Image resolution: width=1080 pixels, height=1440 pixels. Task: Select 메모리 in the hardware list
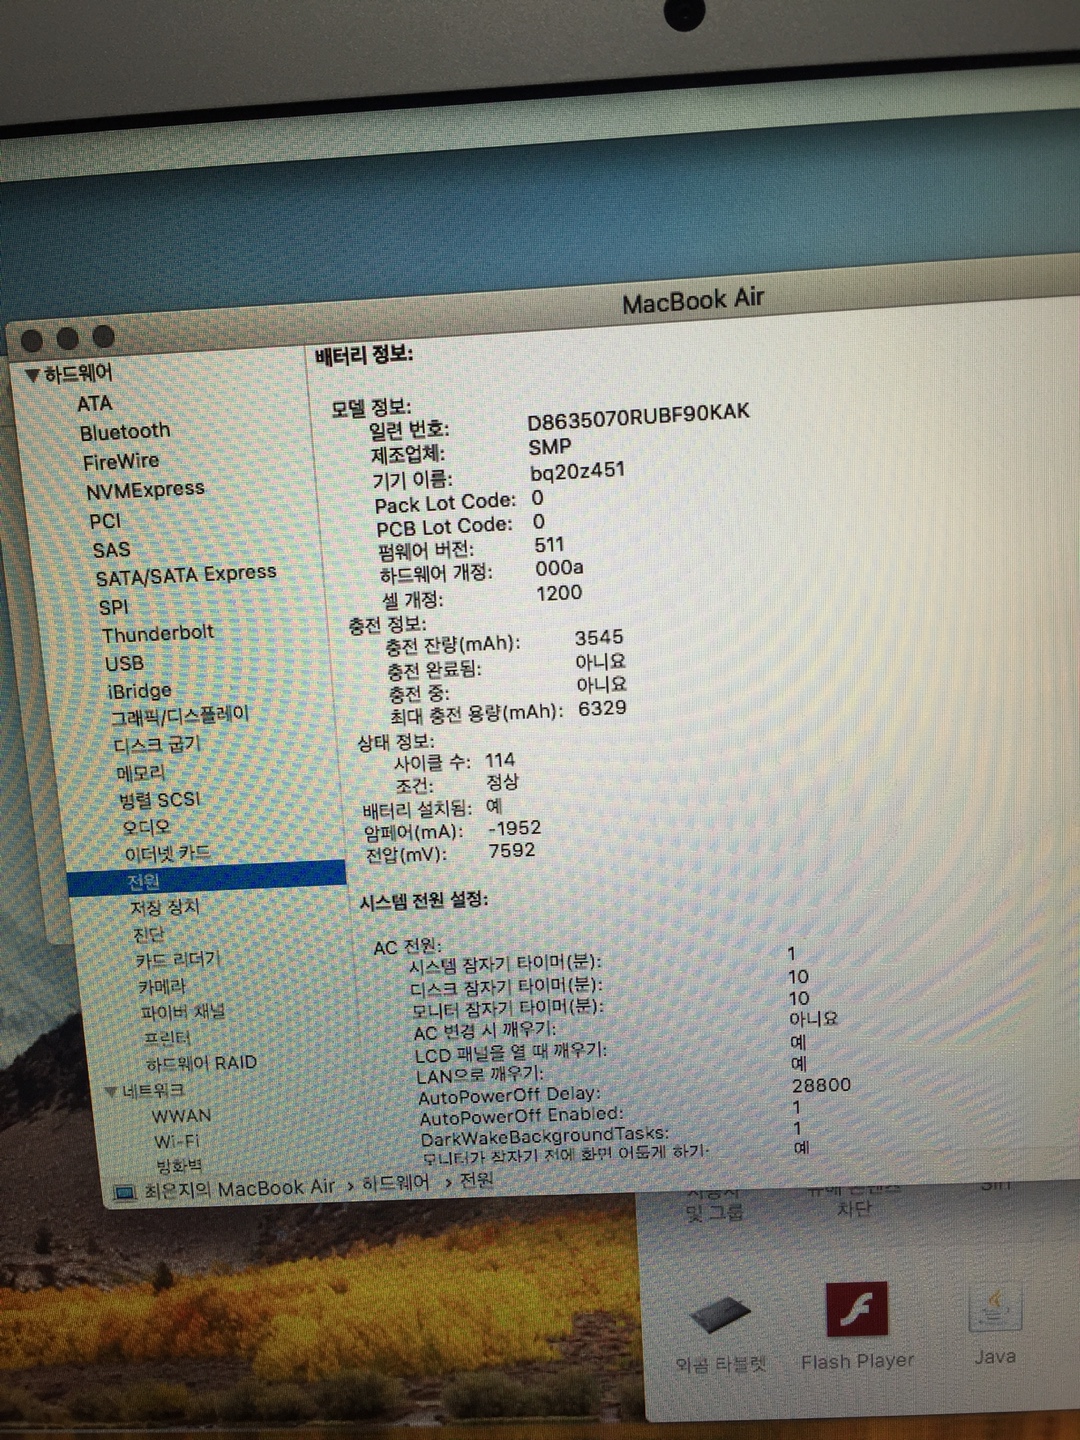pyautogui.click(x=141, y=773)
